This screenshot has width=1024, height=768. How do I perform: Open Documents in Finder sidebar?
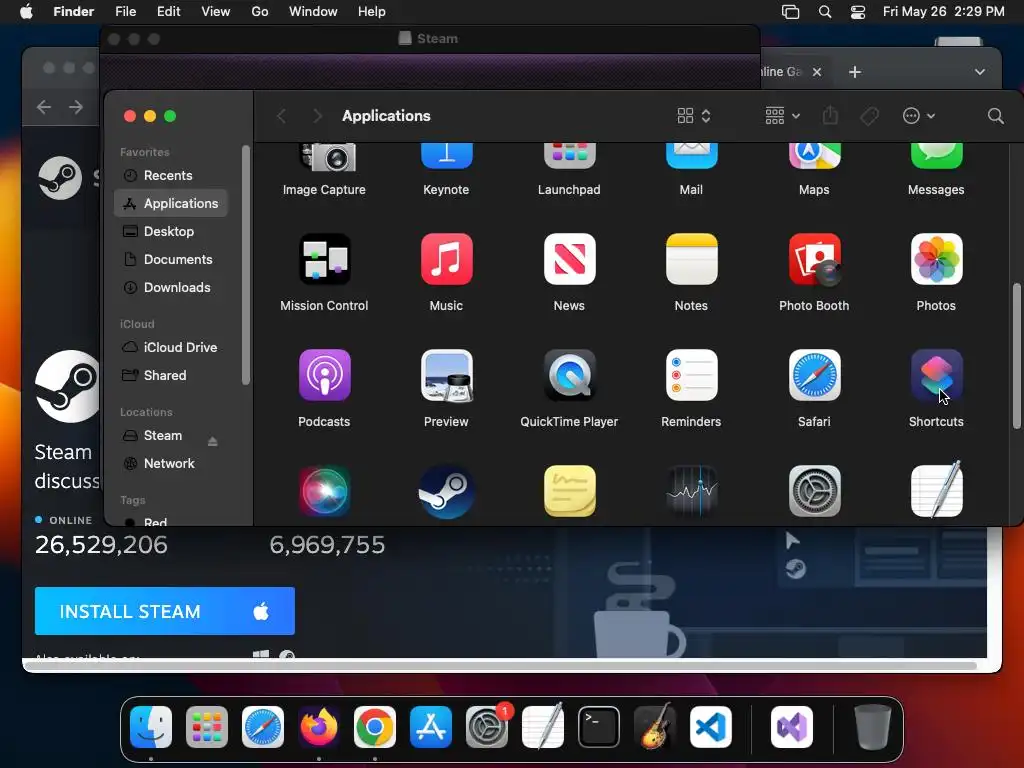pyautogui.click(x=170, y=260)
